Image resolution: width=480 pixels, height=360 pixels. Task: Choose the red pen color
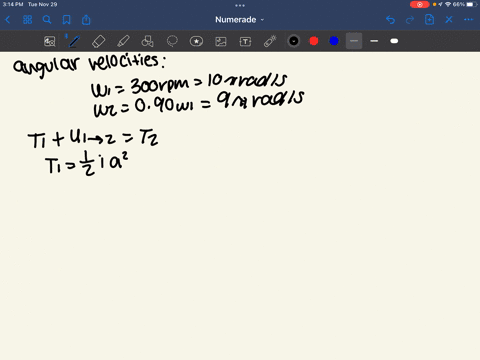pos(314,41)
